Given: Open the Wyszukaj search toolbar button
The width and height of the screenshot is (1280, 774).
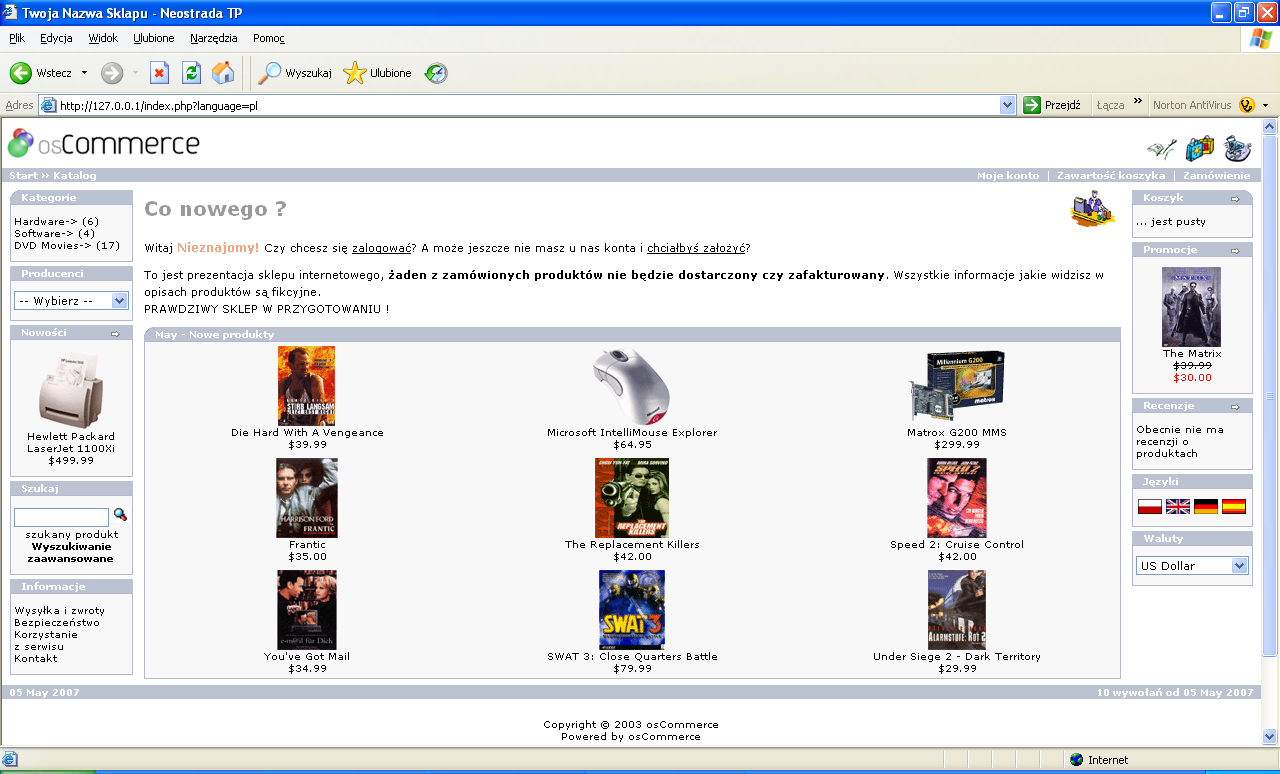Looking at the screenshot, I should pos(294,73).
